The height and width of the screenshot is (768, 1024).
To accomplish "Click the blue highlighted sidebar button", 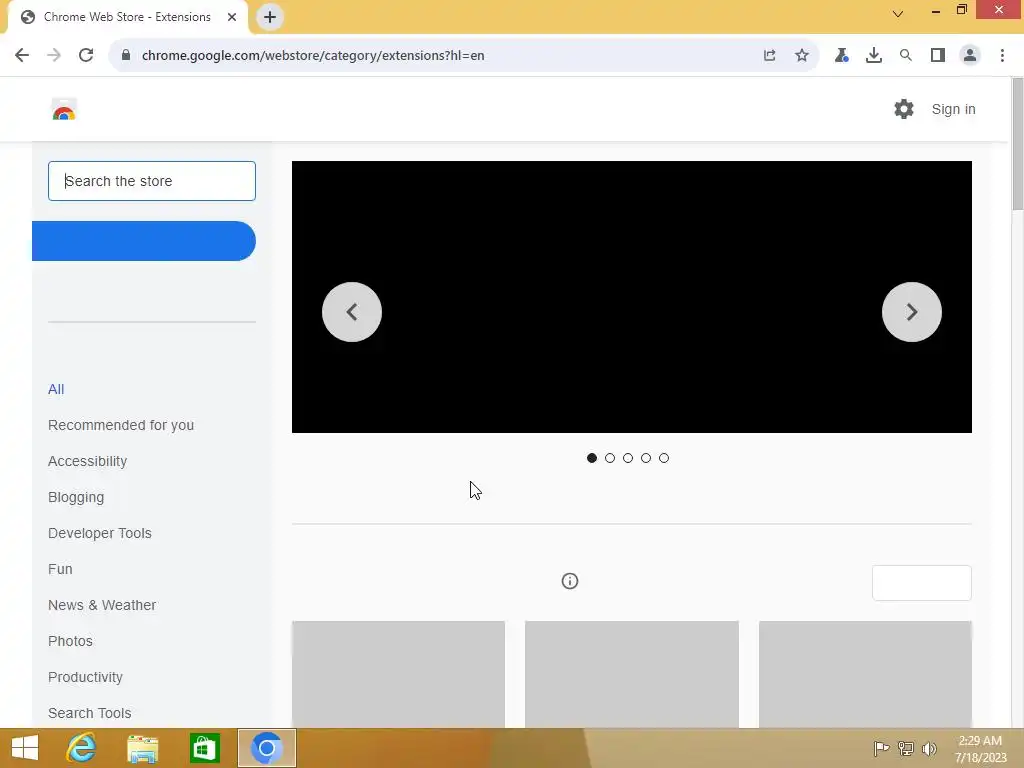I will click(x=144, y=241).
